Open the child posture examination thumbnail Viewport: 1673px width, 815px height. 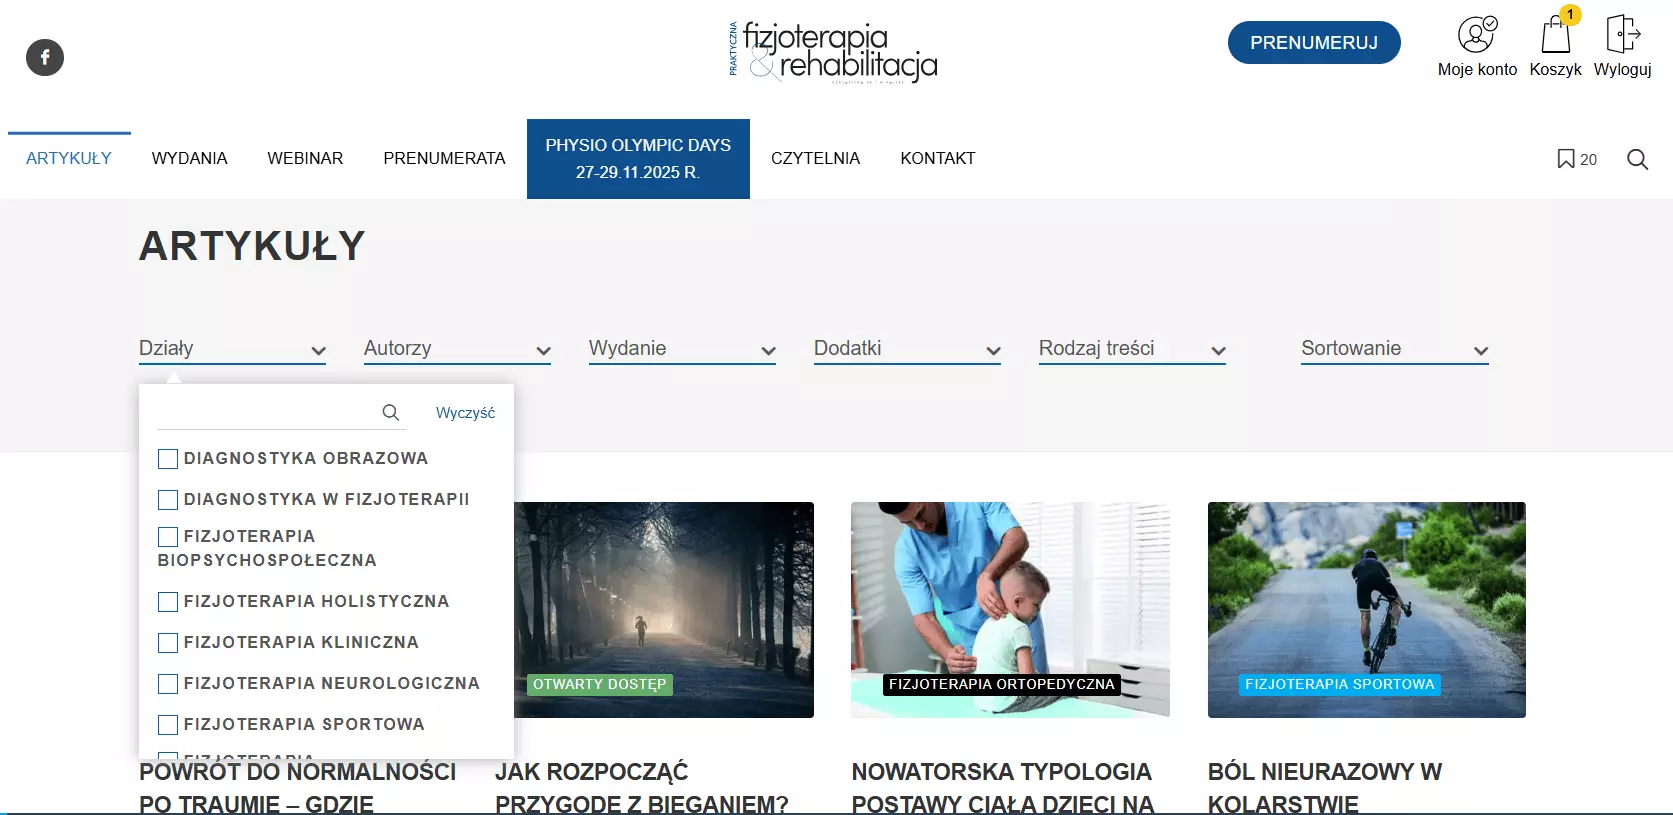point(1010,610)
